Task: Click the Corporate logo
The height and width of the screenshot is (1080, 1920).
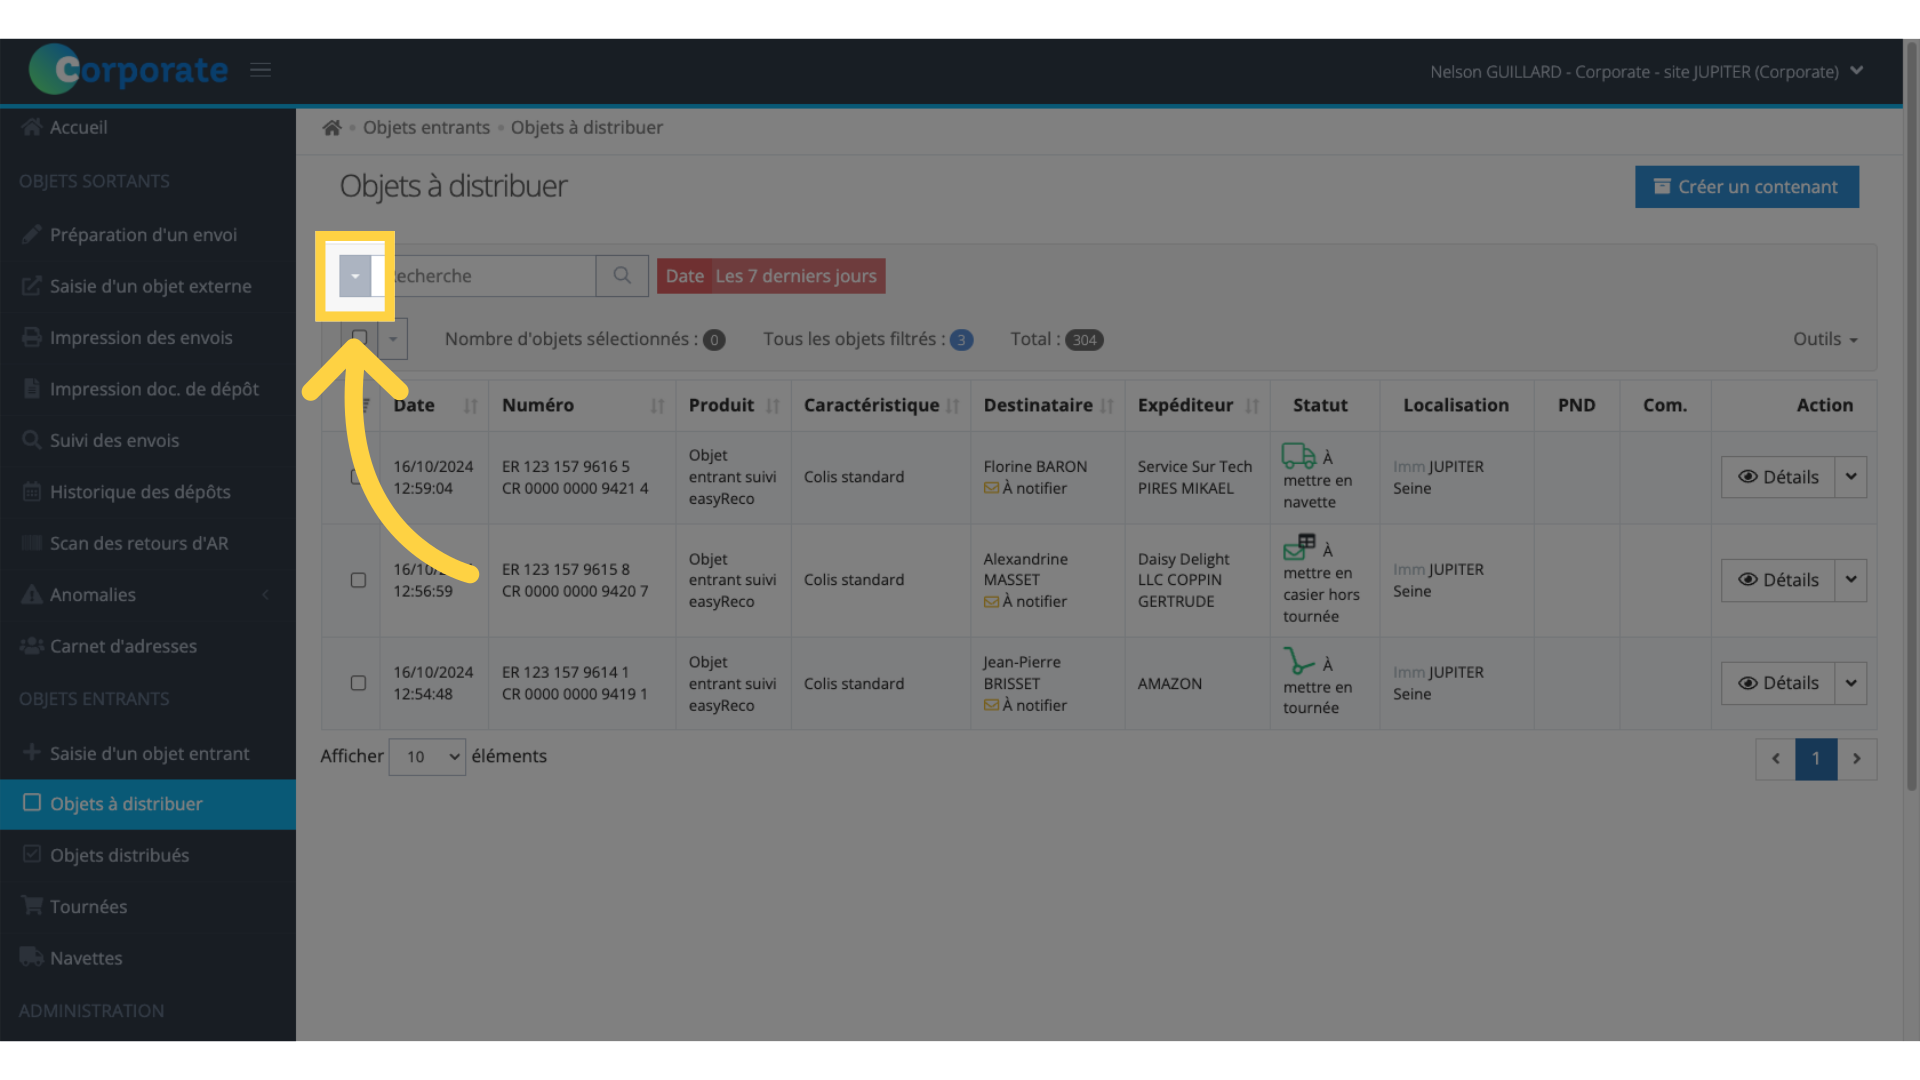Action: pos(128,69)
